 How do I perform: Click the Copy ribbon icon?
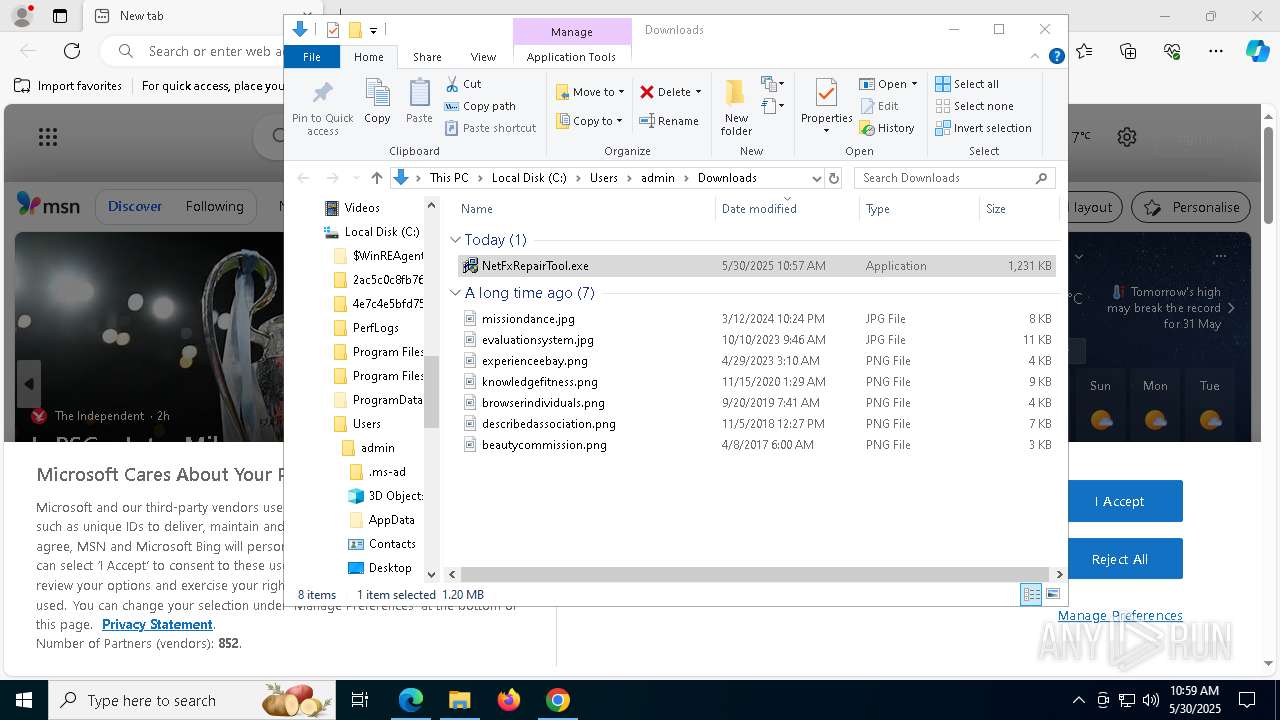click(377, 102)
